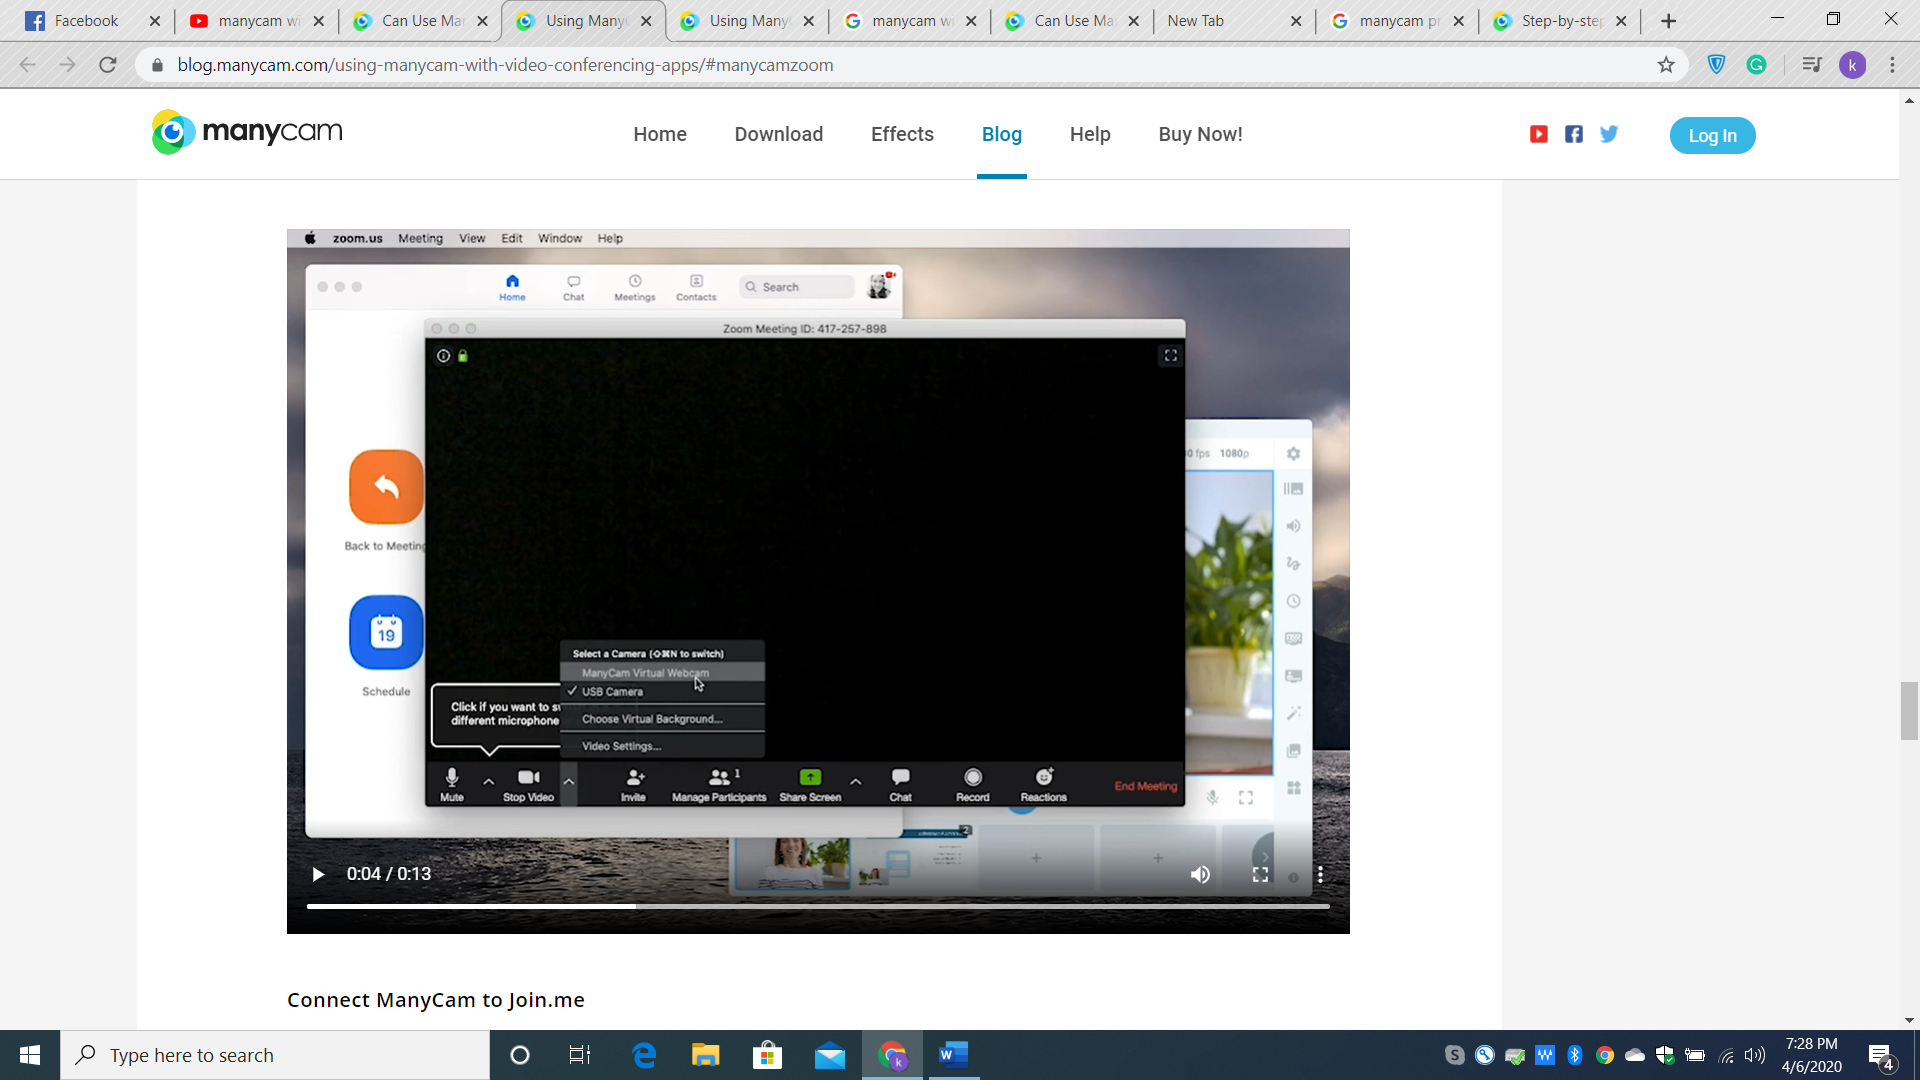Screen dimensions: 1920x1080
Task: Open File Explorer from taskbar
Action: coord(705,1055)
